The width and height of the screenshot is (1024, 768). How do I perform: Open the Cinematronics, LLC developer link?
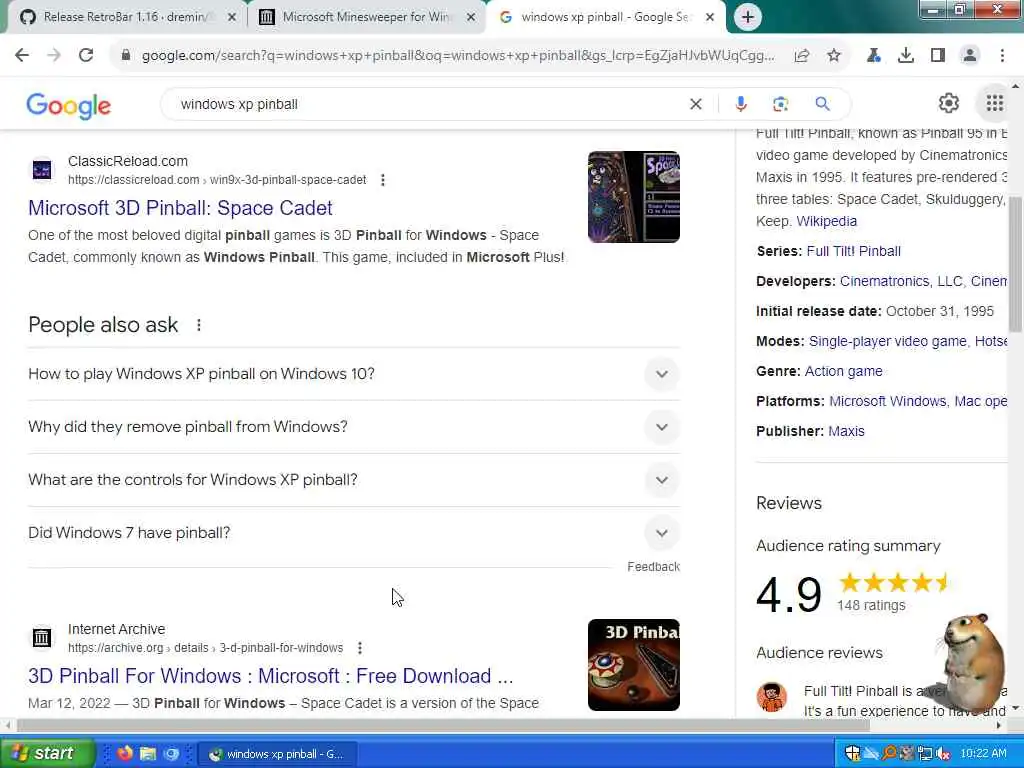click(x=901, y=281)
